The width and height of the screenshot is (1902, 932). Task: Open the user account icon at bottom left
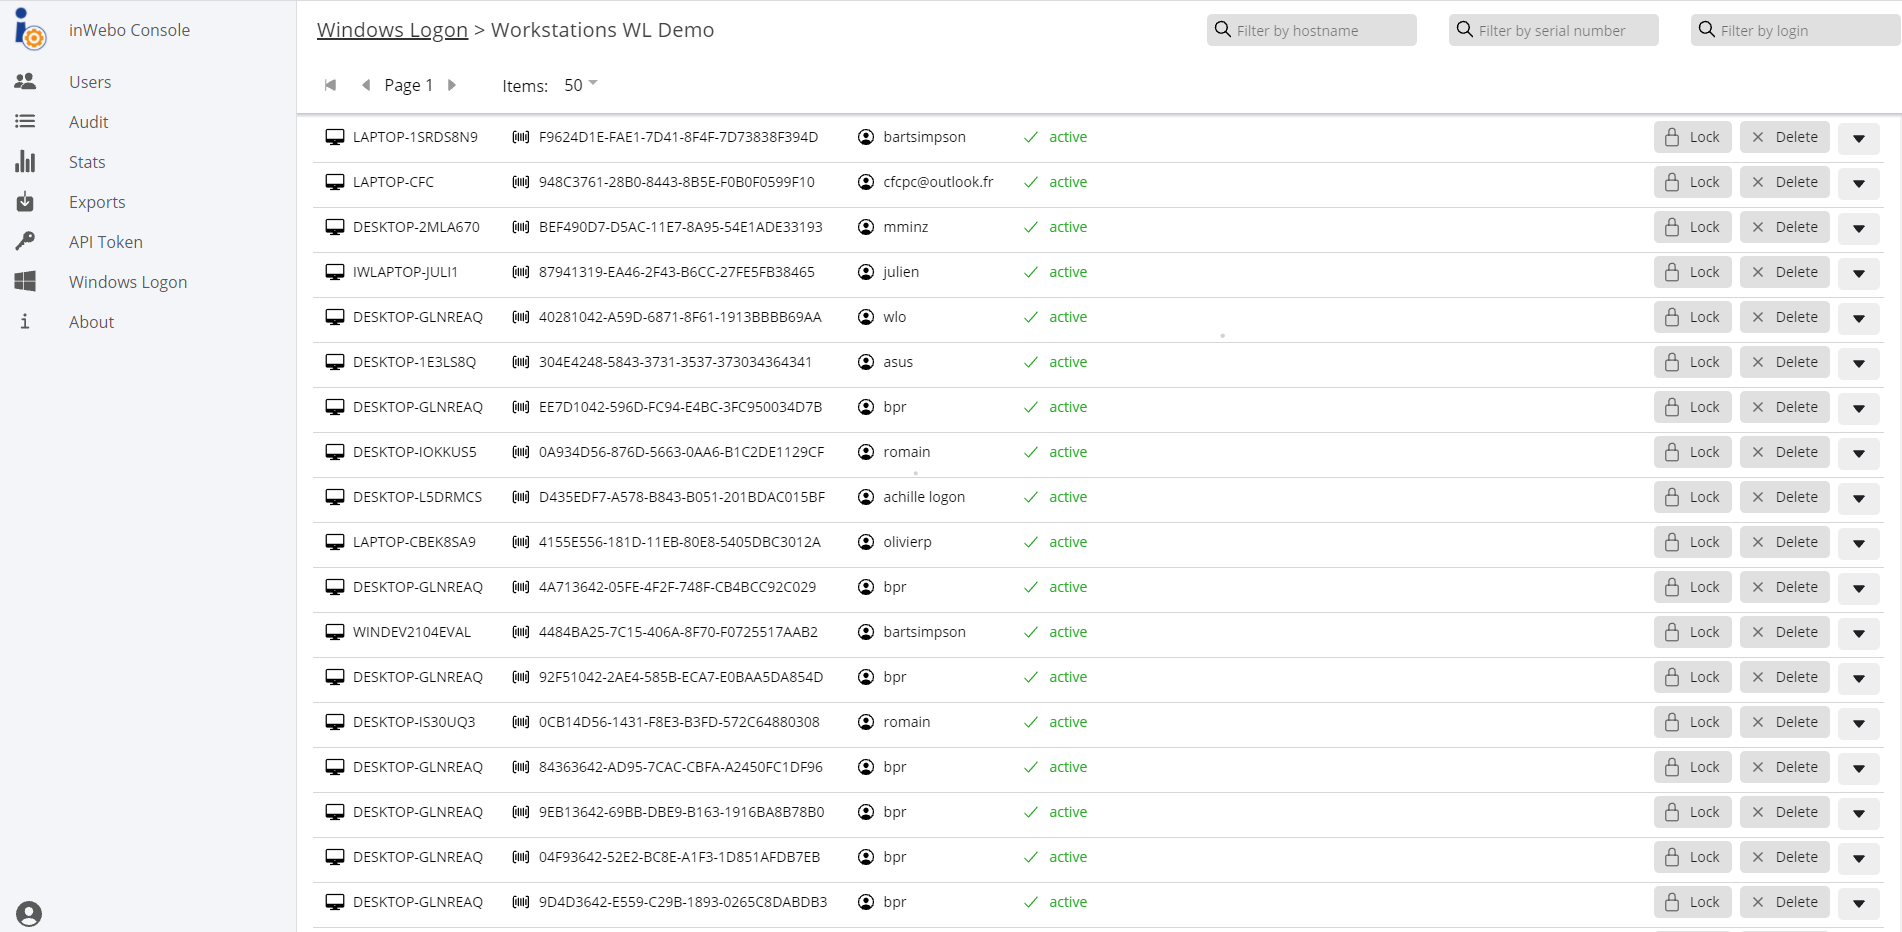click(x=29, y=914)
